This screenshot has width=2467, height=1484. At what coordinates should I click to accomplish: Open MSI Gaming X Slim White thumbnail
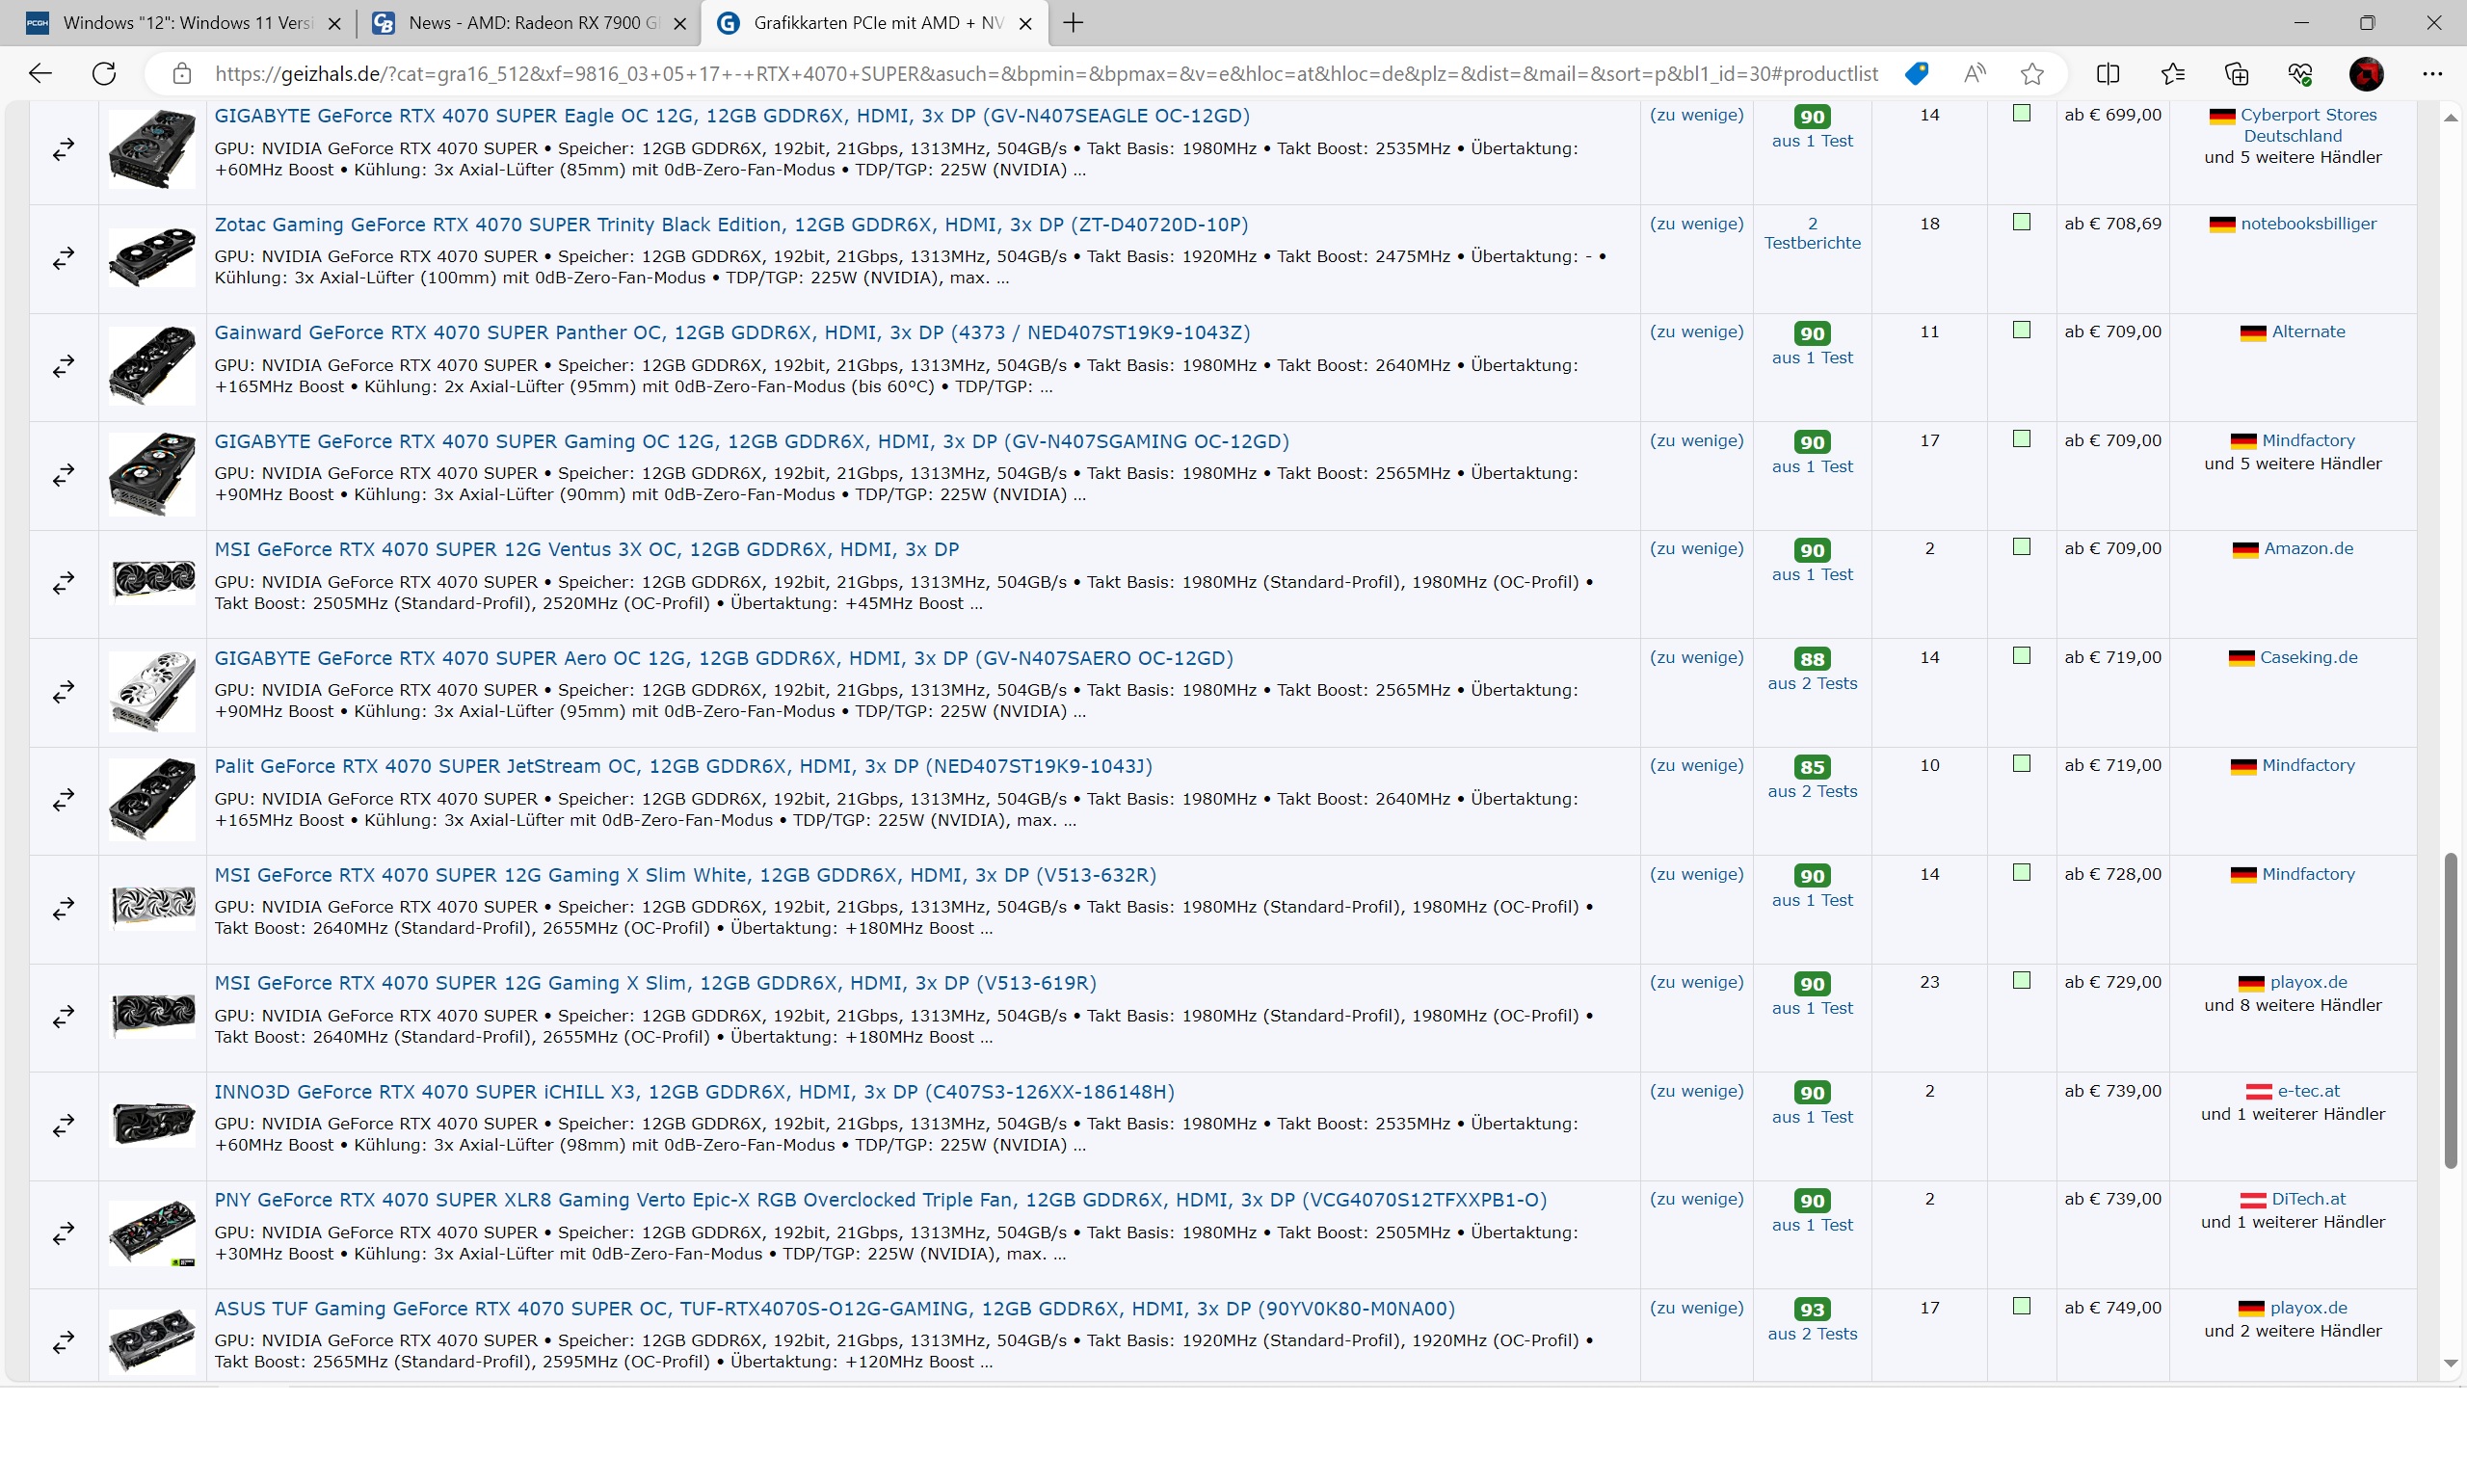coord(152,908)
